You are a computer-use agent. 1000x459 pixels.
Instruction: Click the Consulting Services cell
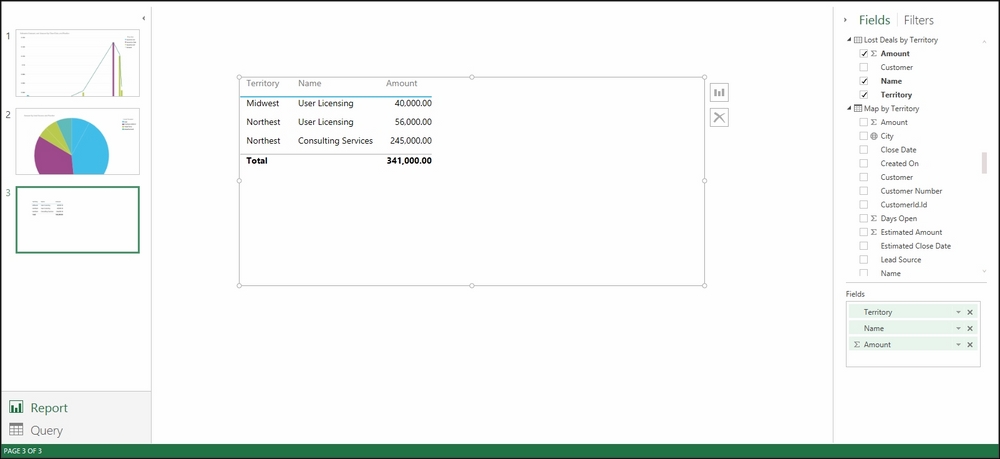(335, 141)
